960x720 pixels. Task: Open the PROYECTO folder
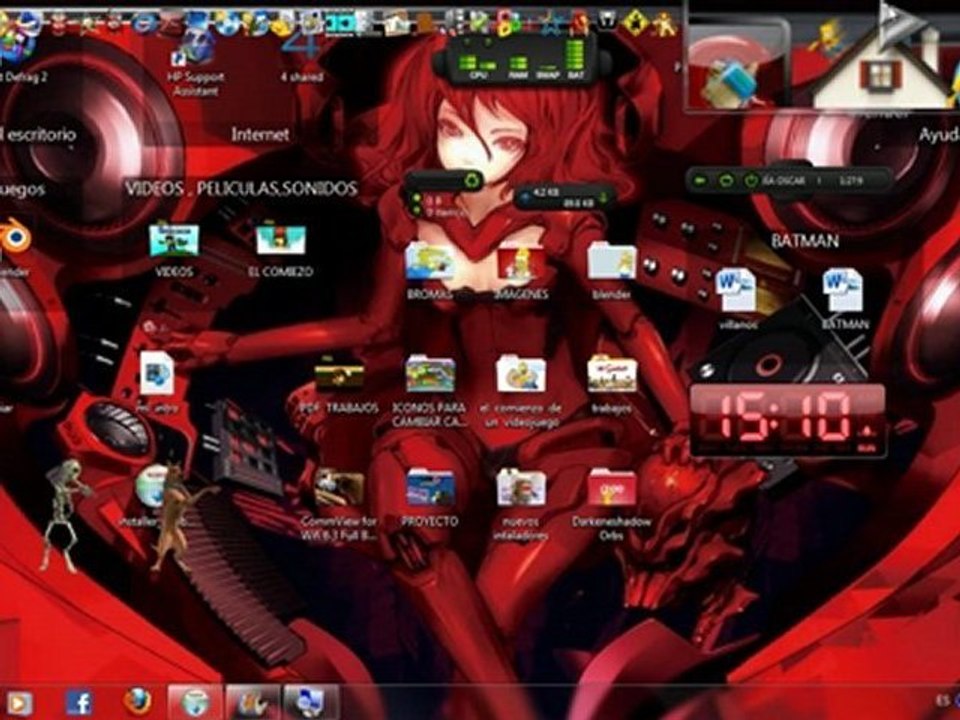click(x=430, y=498)
